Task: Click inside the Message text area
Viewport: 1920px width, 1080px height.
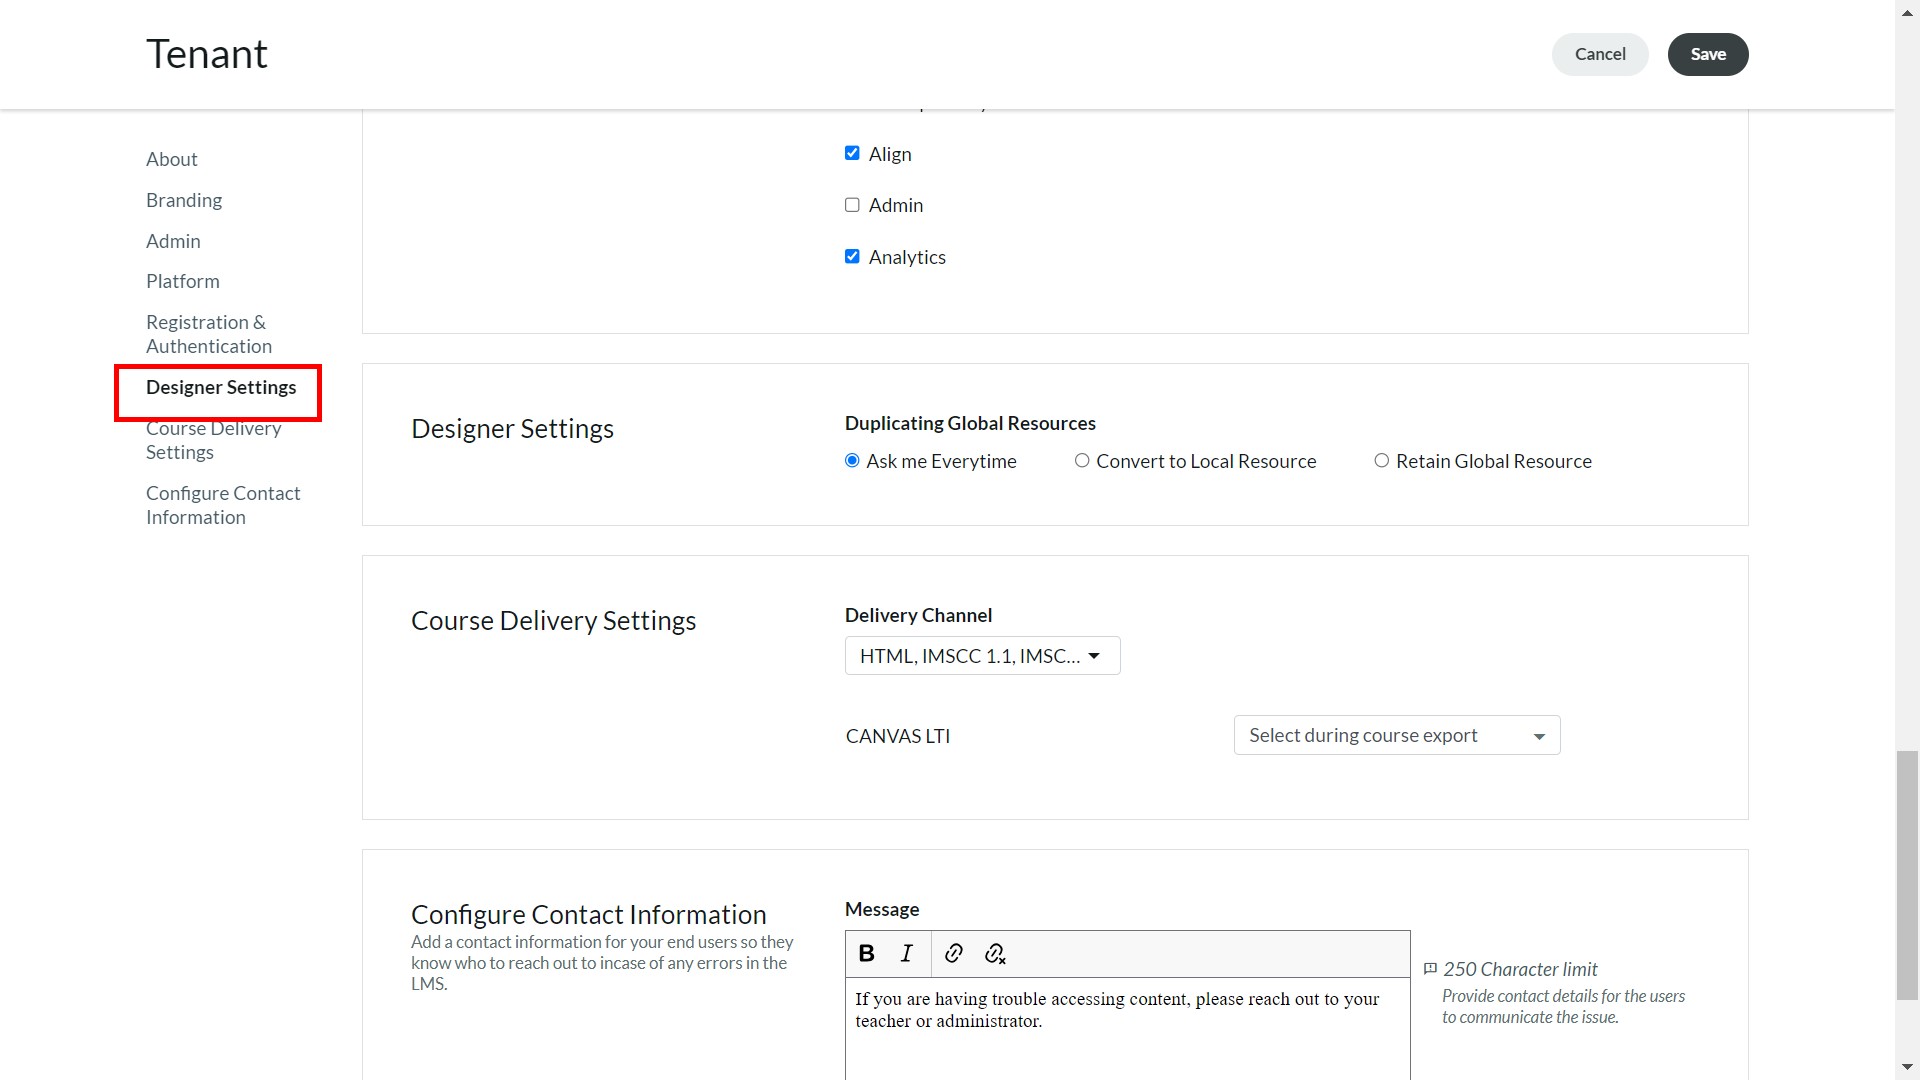Action: point(1128,1028)
